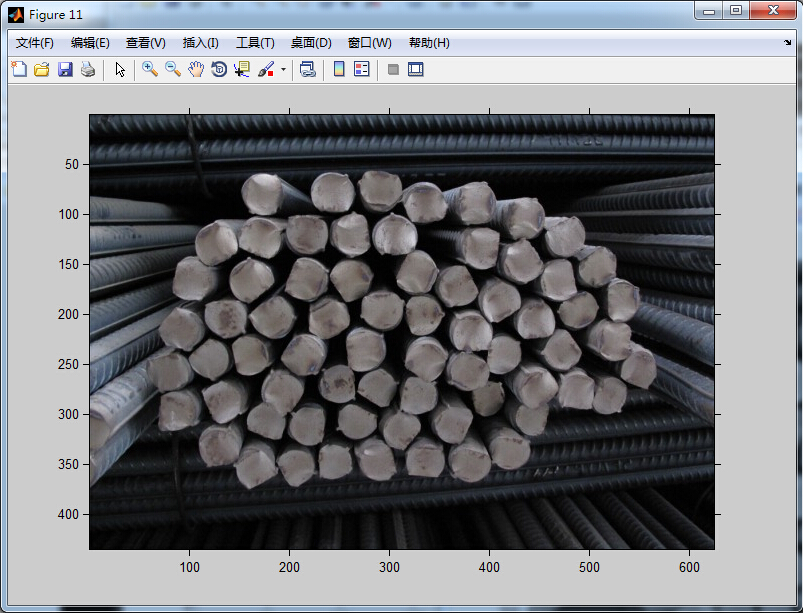Insert a colorbar using the toolbar icon
Image resolution: width=803 pixels, height=613 pixels.
tap(339, 69)
